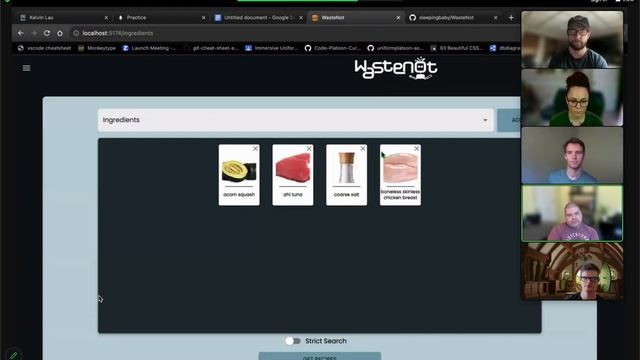Open the Launch Meeting bookmark
The height and width of the screenshot is (360, 640).
point(149,48)
